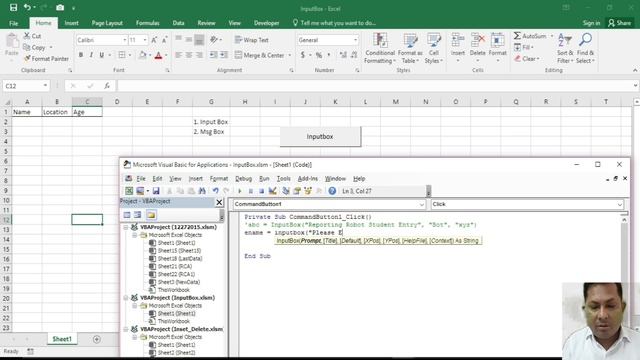The width and height of the screenshot is (640, 360).
Task: Open the Run menu in the VBA editor
Action: (x=264, y=178)
